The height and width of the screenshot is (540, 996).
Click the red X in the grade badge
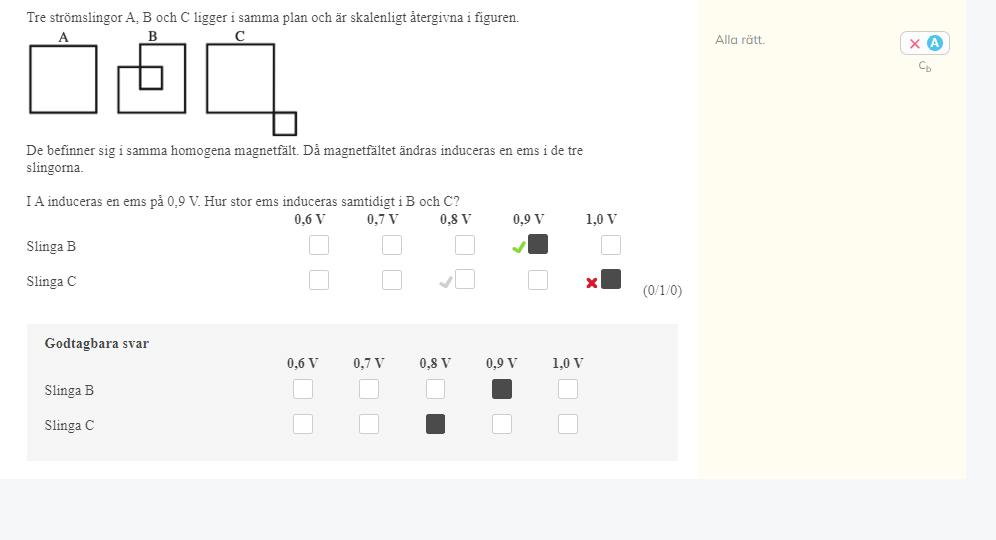coord(914,43)
